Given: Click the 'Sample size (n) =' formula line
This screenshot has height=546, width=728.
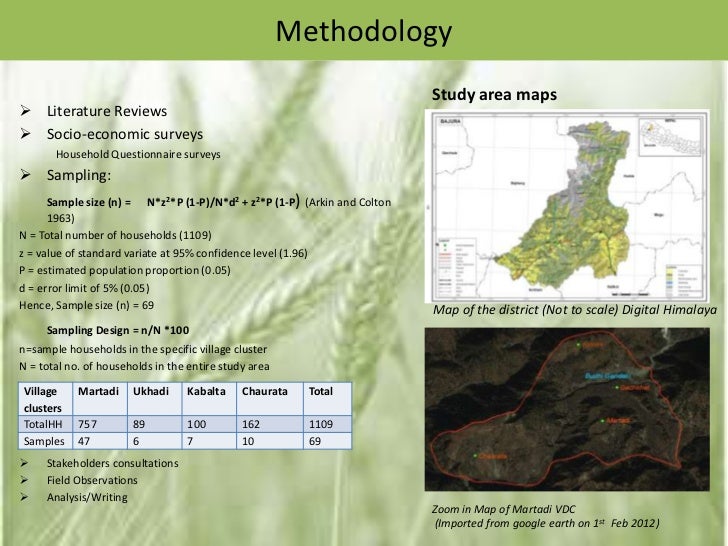Looking at the screenshot, I should 173,202.
